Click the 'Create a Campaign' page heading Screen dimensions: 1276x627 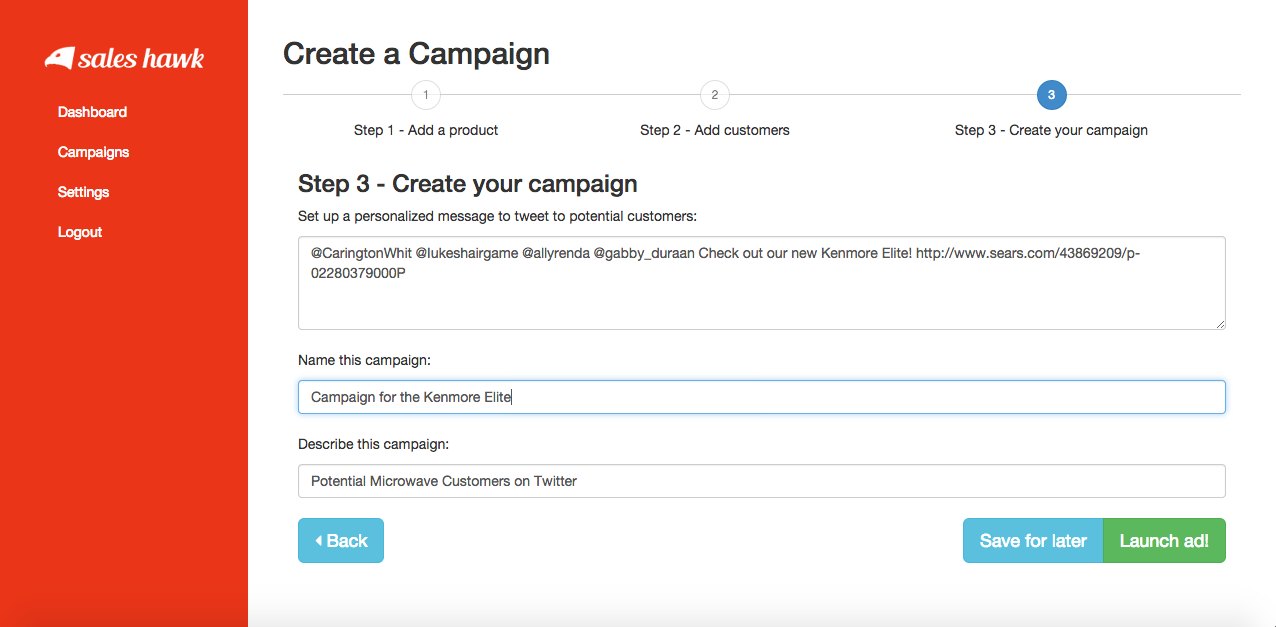(416, 54)
